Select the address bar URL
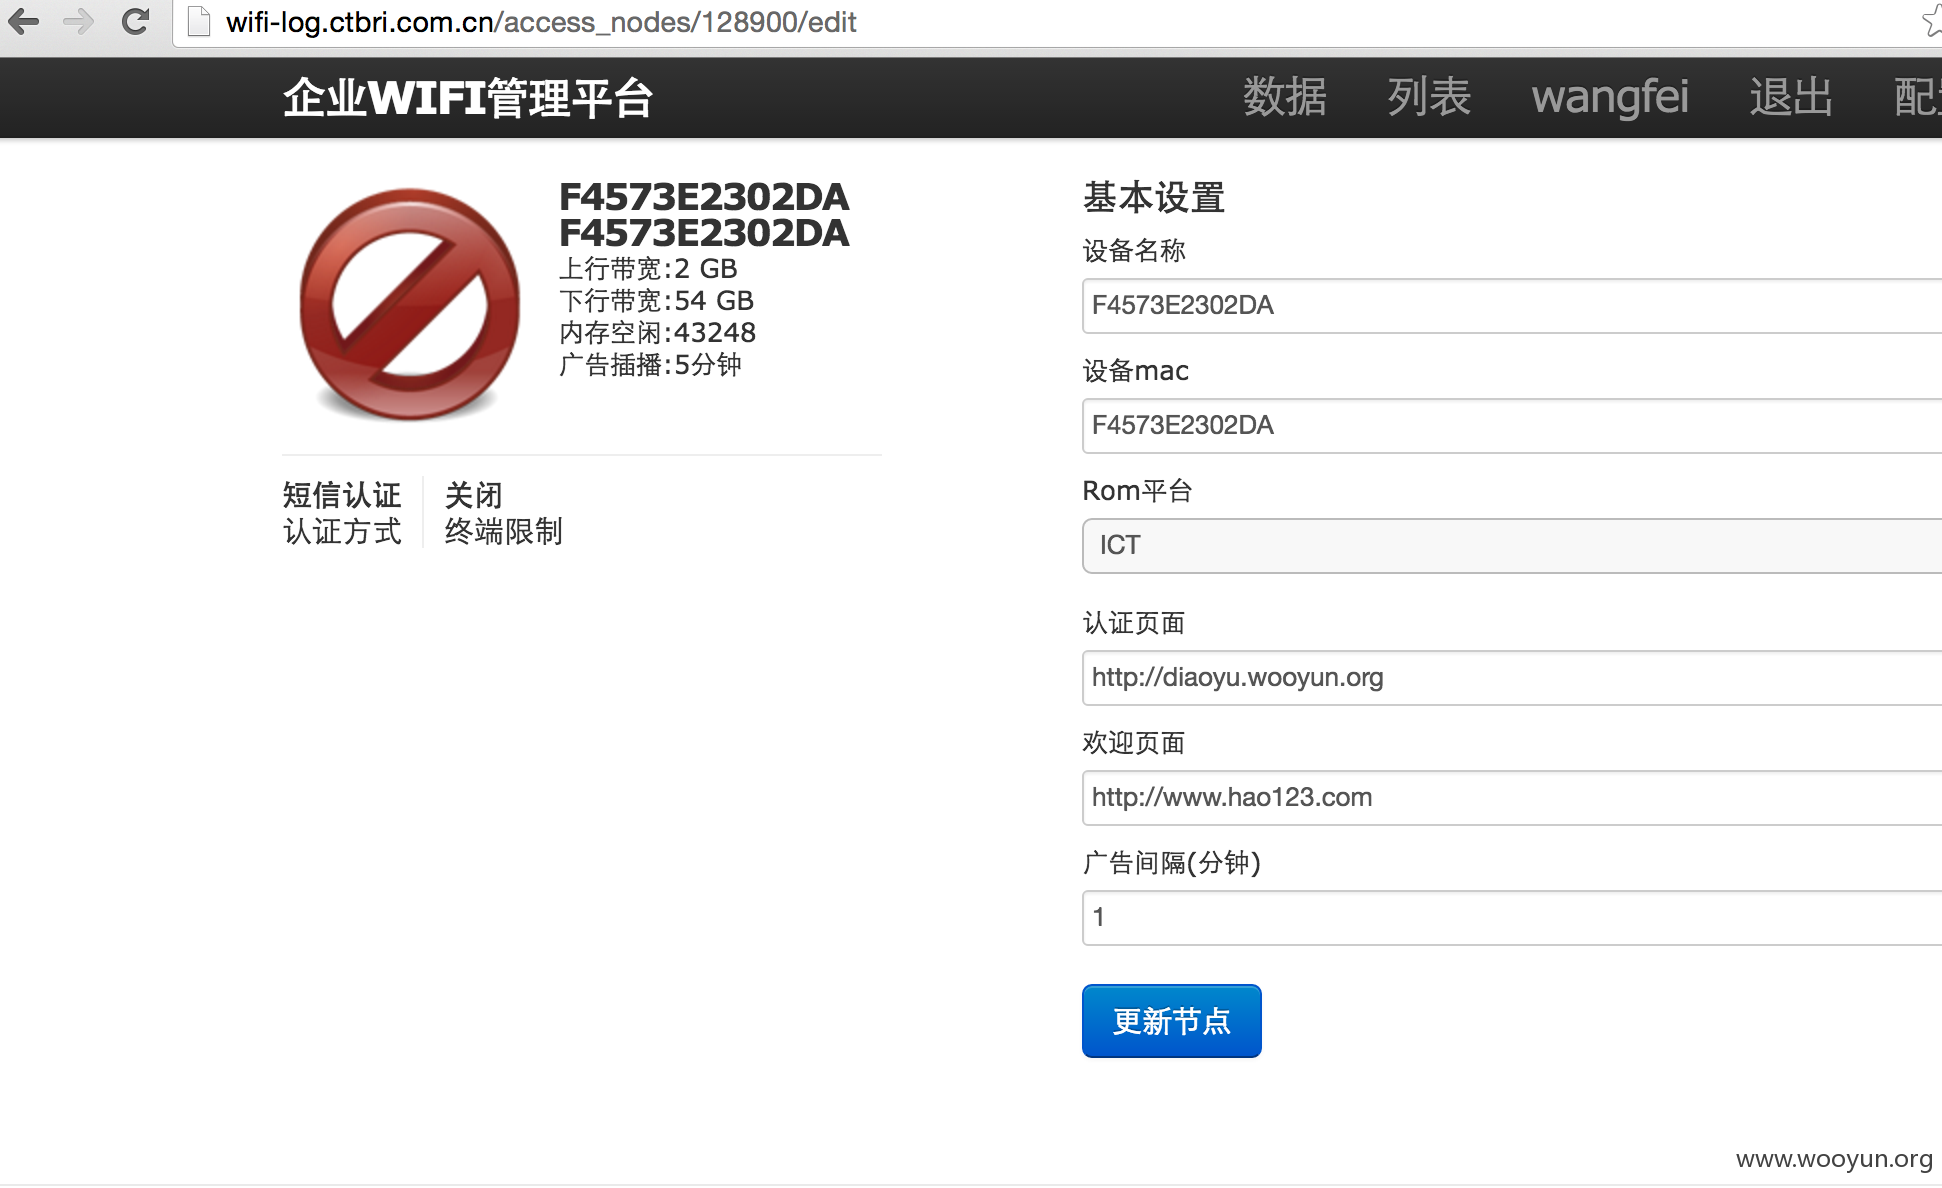Viewport: 1942px width, 1188px height. [541, 21]
